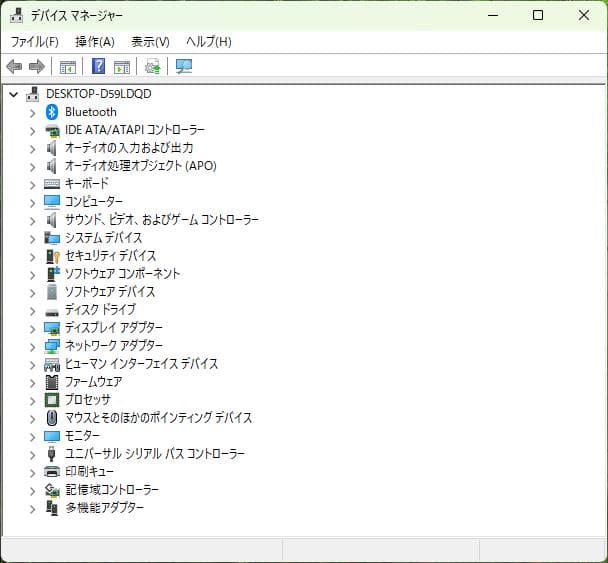The image size is (608, 563).
Task: Expand the システム デバイス category
Action: tap(33, 238)
